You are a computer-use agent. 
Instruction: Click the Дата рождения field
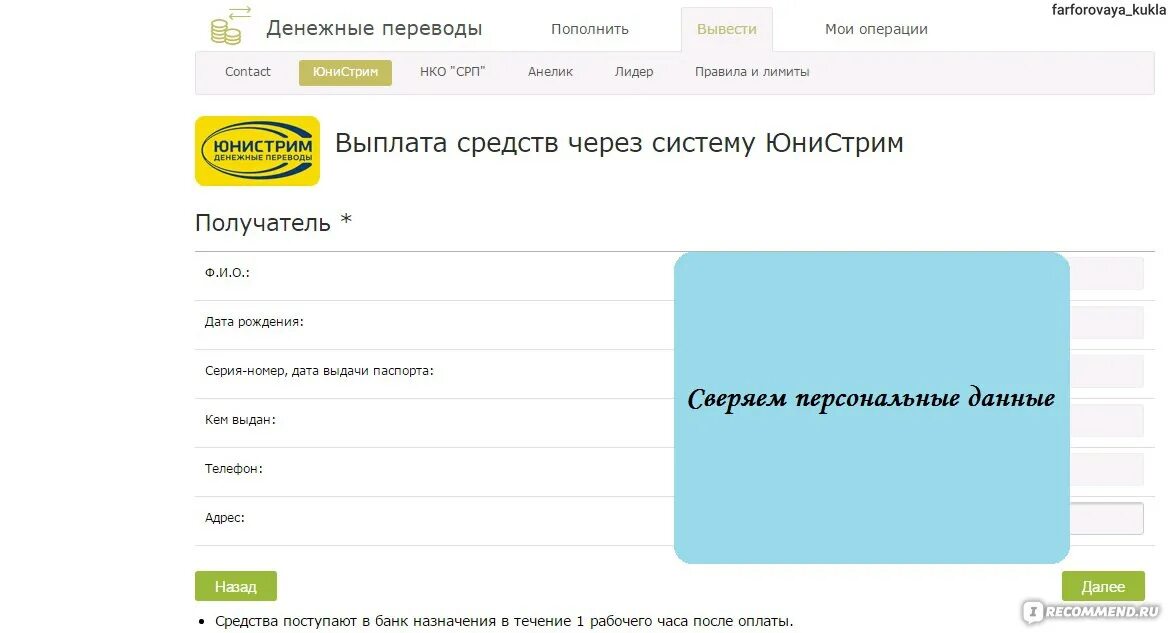pos(1107,323)
